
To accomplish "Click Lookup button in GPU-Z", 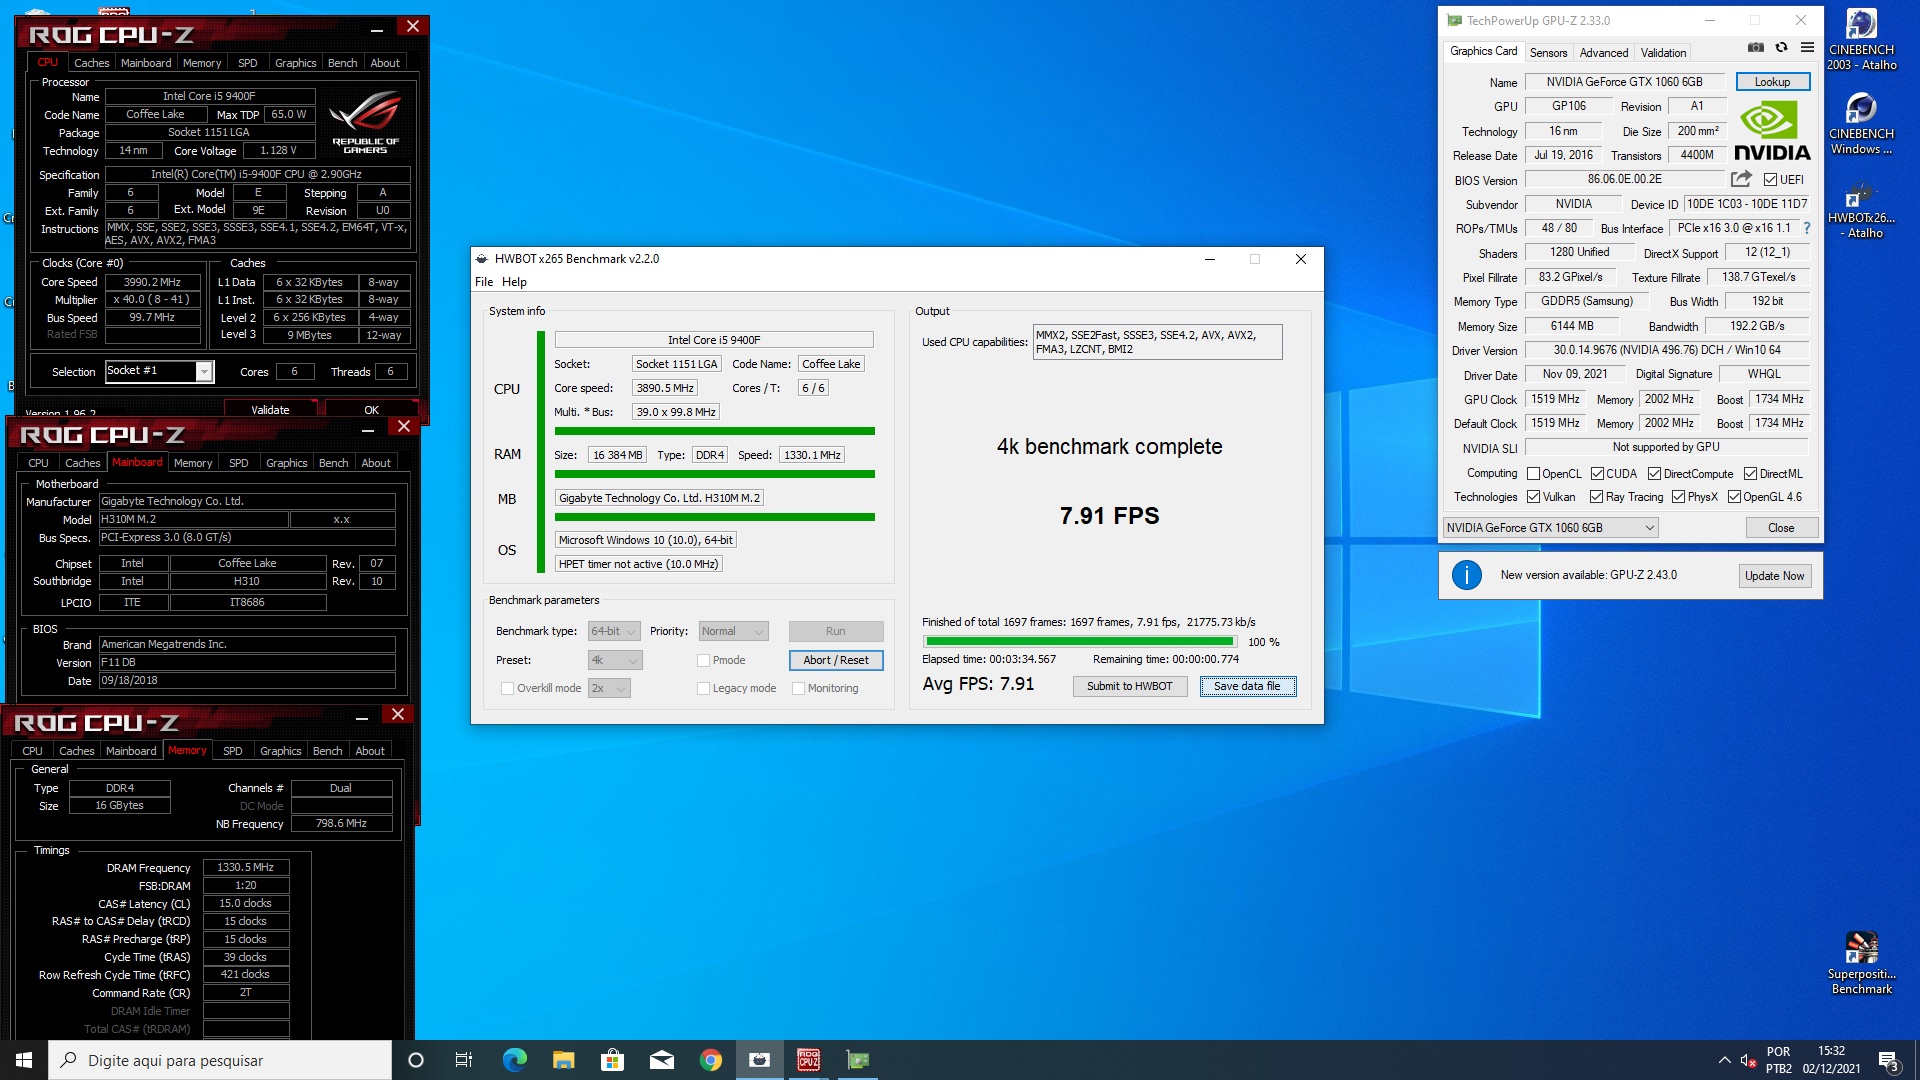I will coord(1772,82).
